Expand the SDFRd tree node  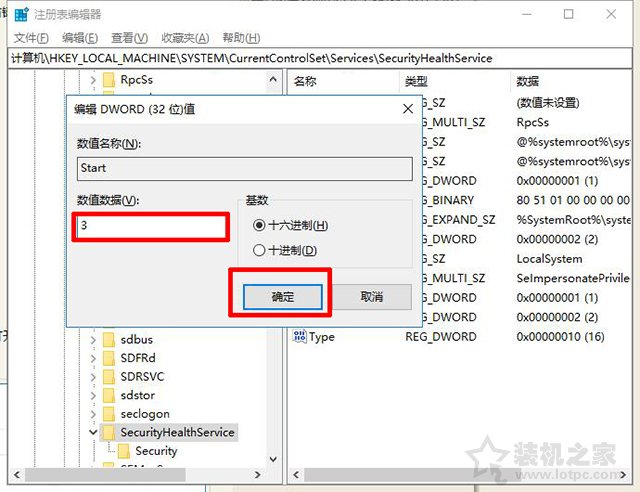tap(93, 359)
